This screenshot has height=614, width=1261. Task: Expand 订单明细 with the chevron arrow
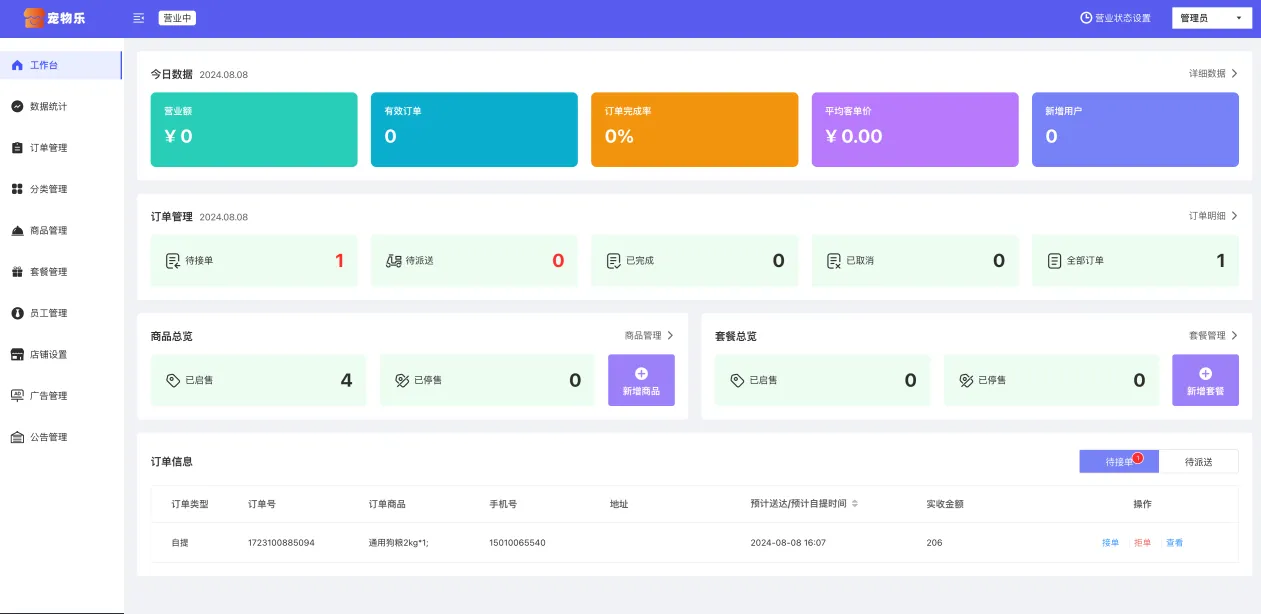[1234, 216]
